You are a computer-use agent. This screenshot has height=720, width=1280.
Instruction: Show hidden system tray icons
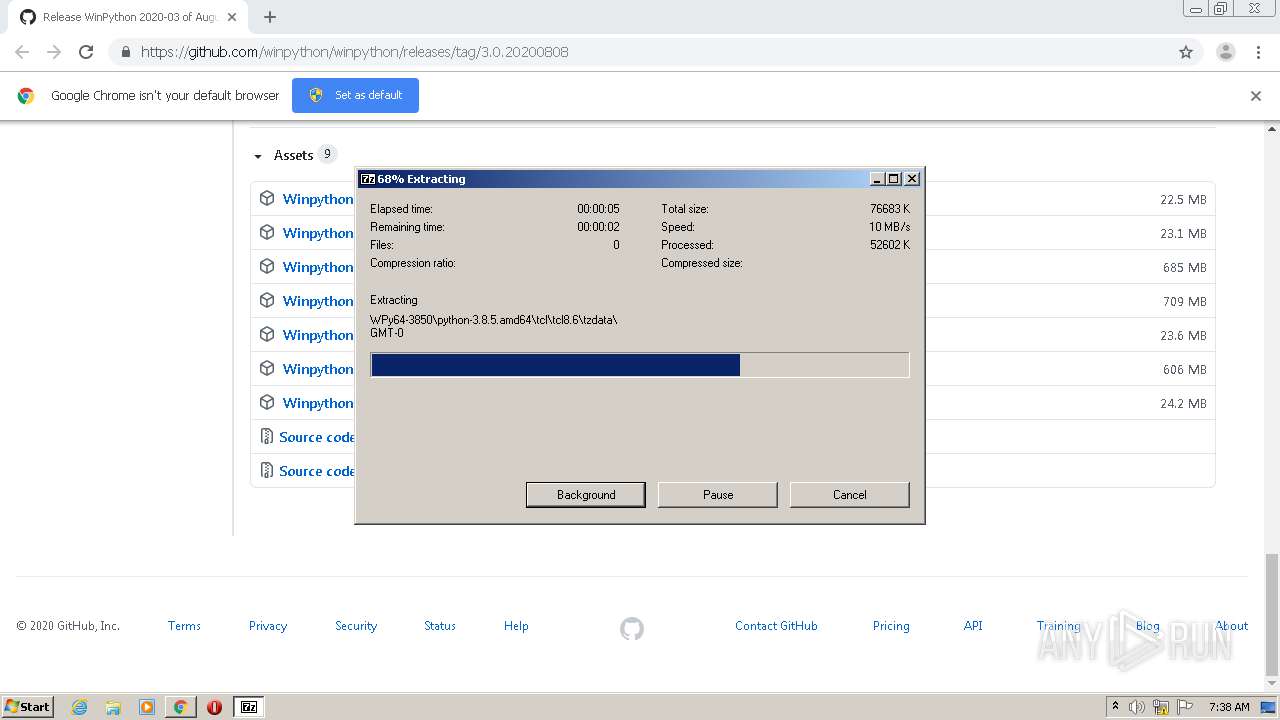pyautogui.click(x=1115, y=707)
